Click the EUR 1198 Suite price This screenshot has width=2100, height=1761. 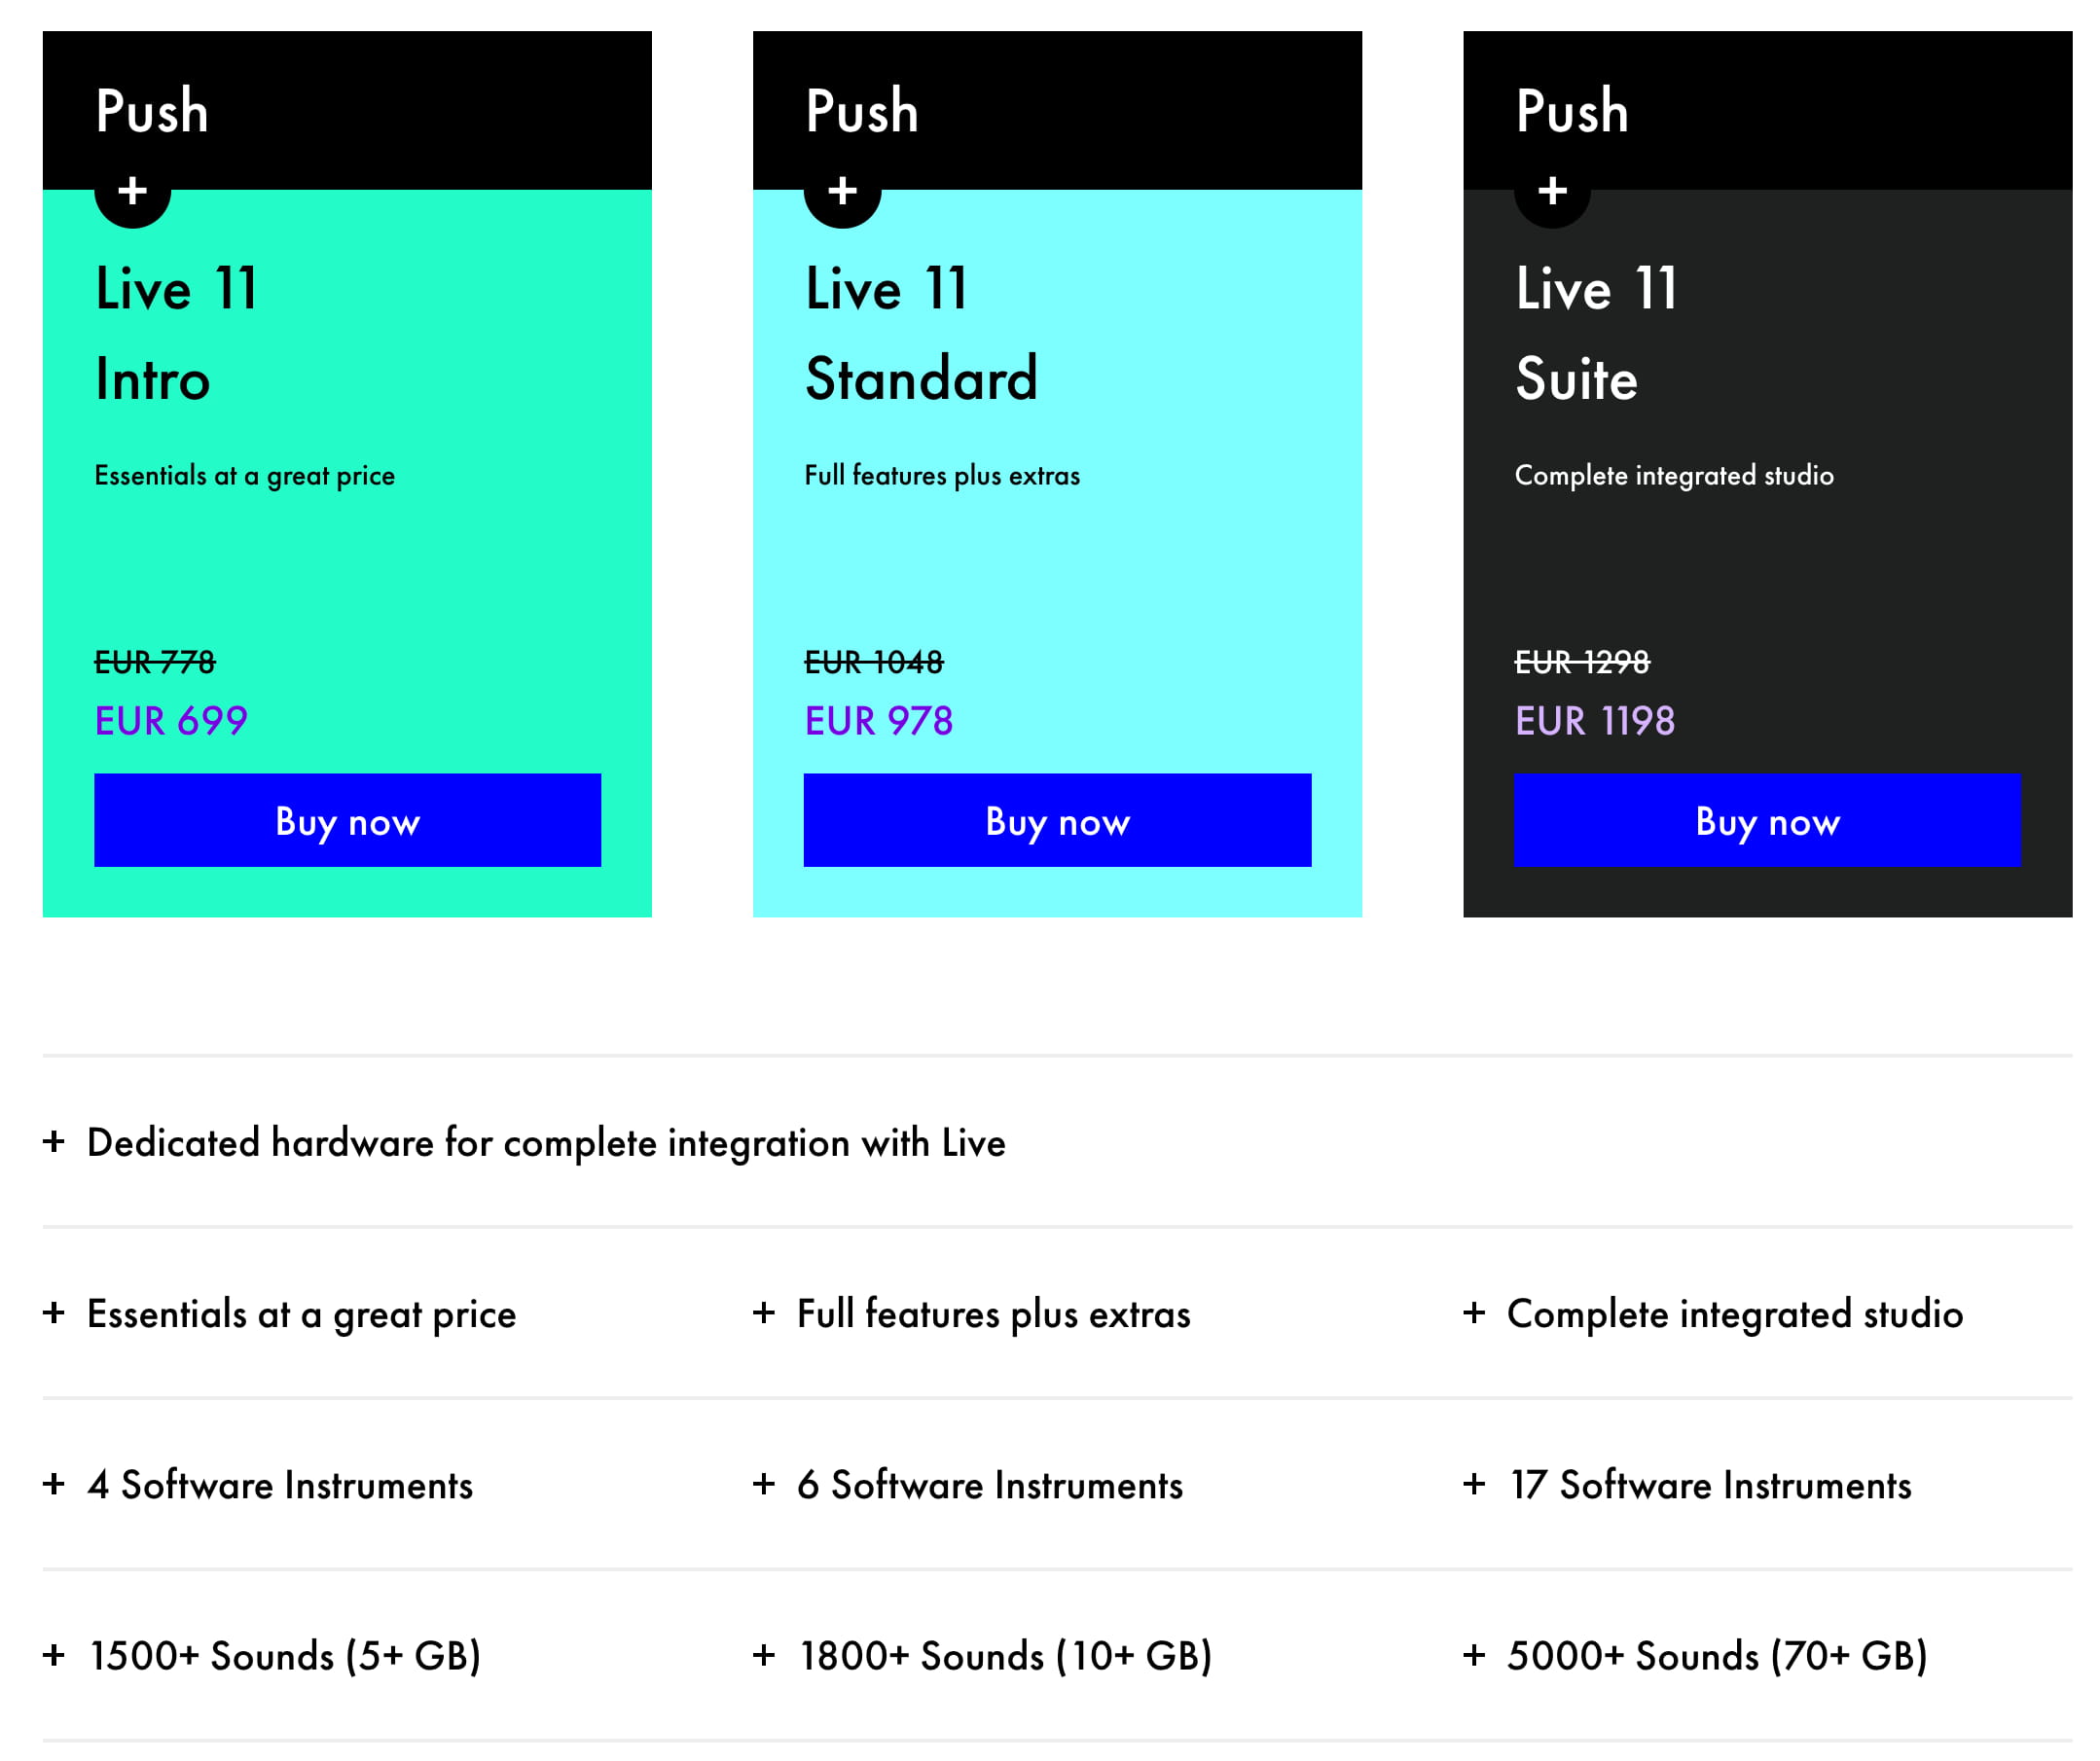click(1594, 721)
